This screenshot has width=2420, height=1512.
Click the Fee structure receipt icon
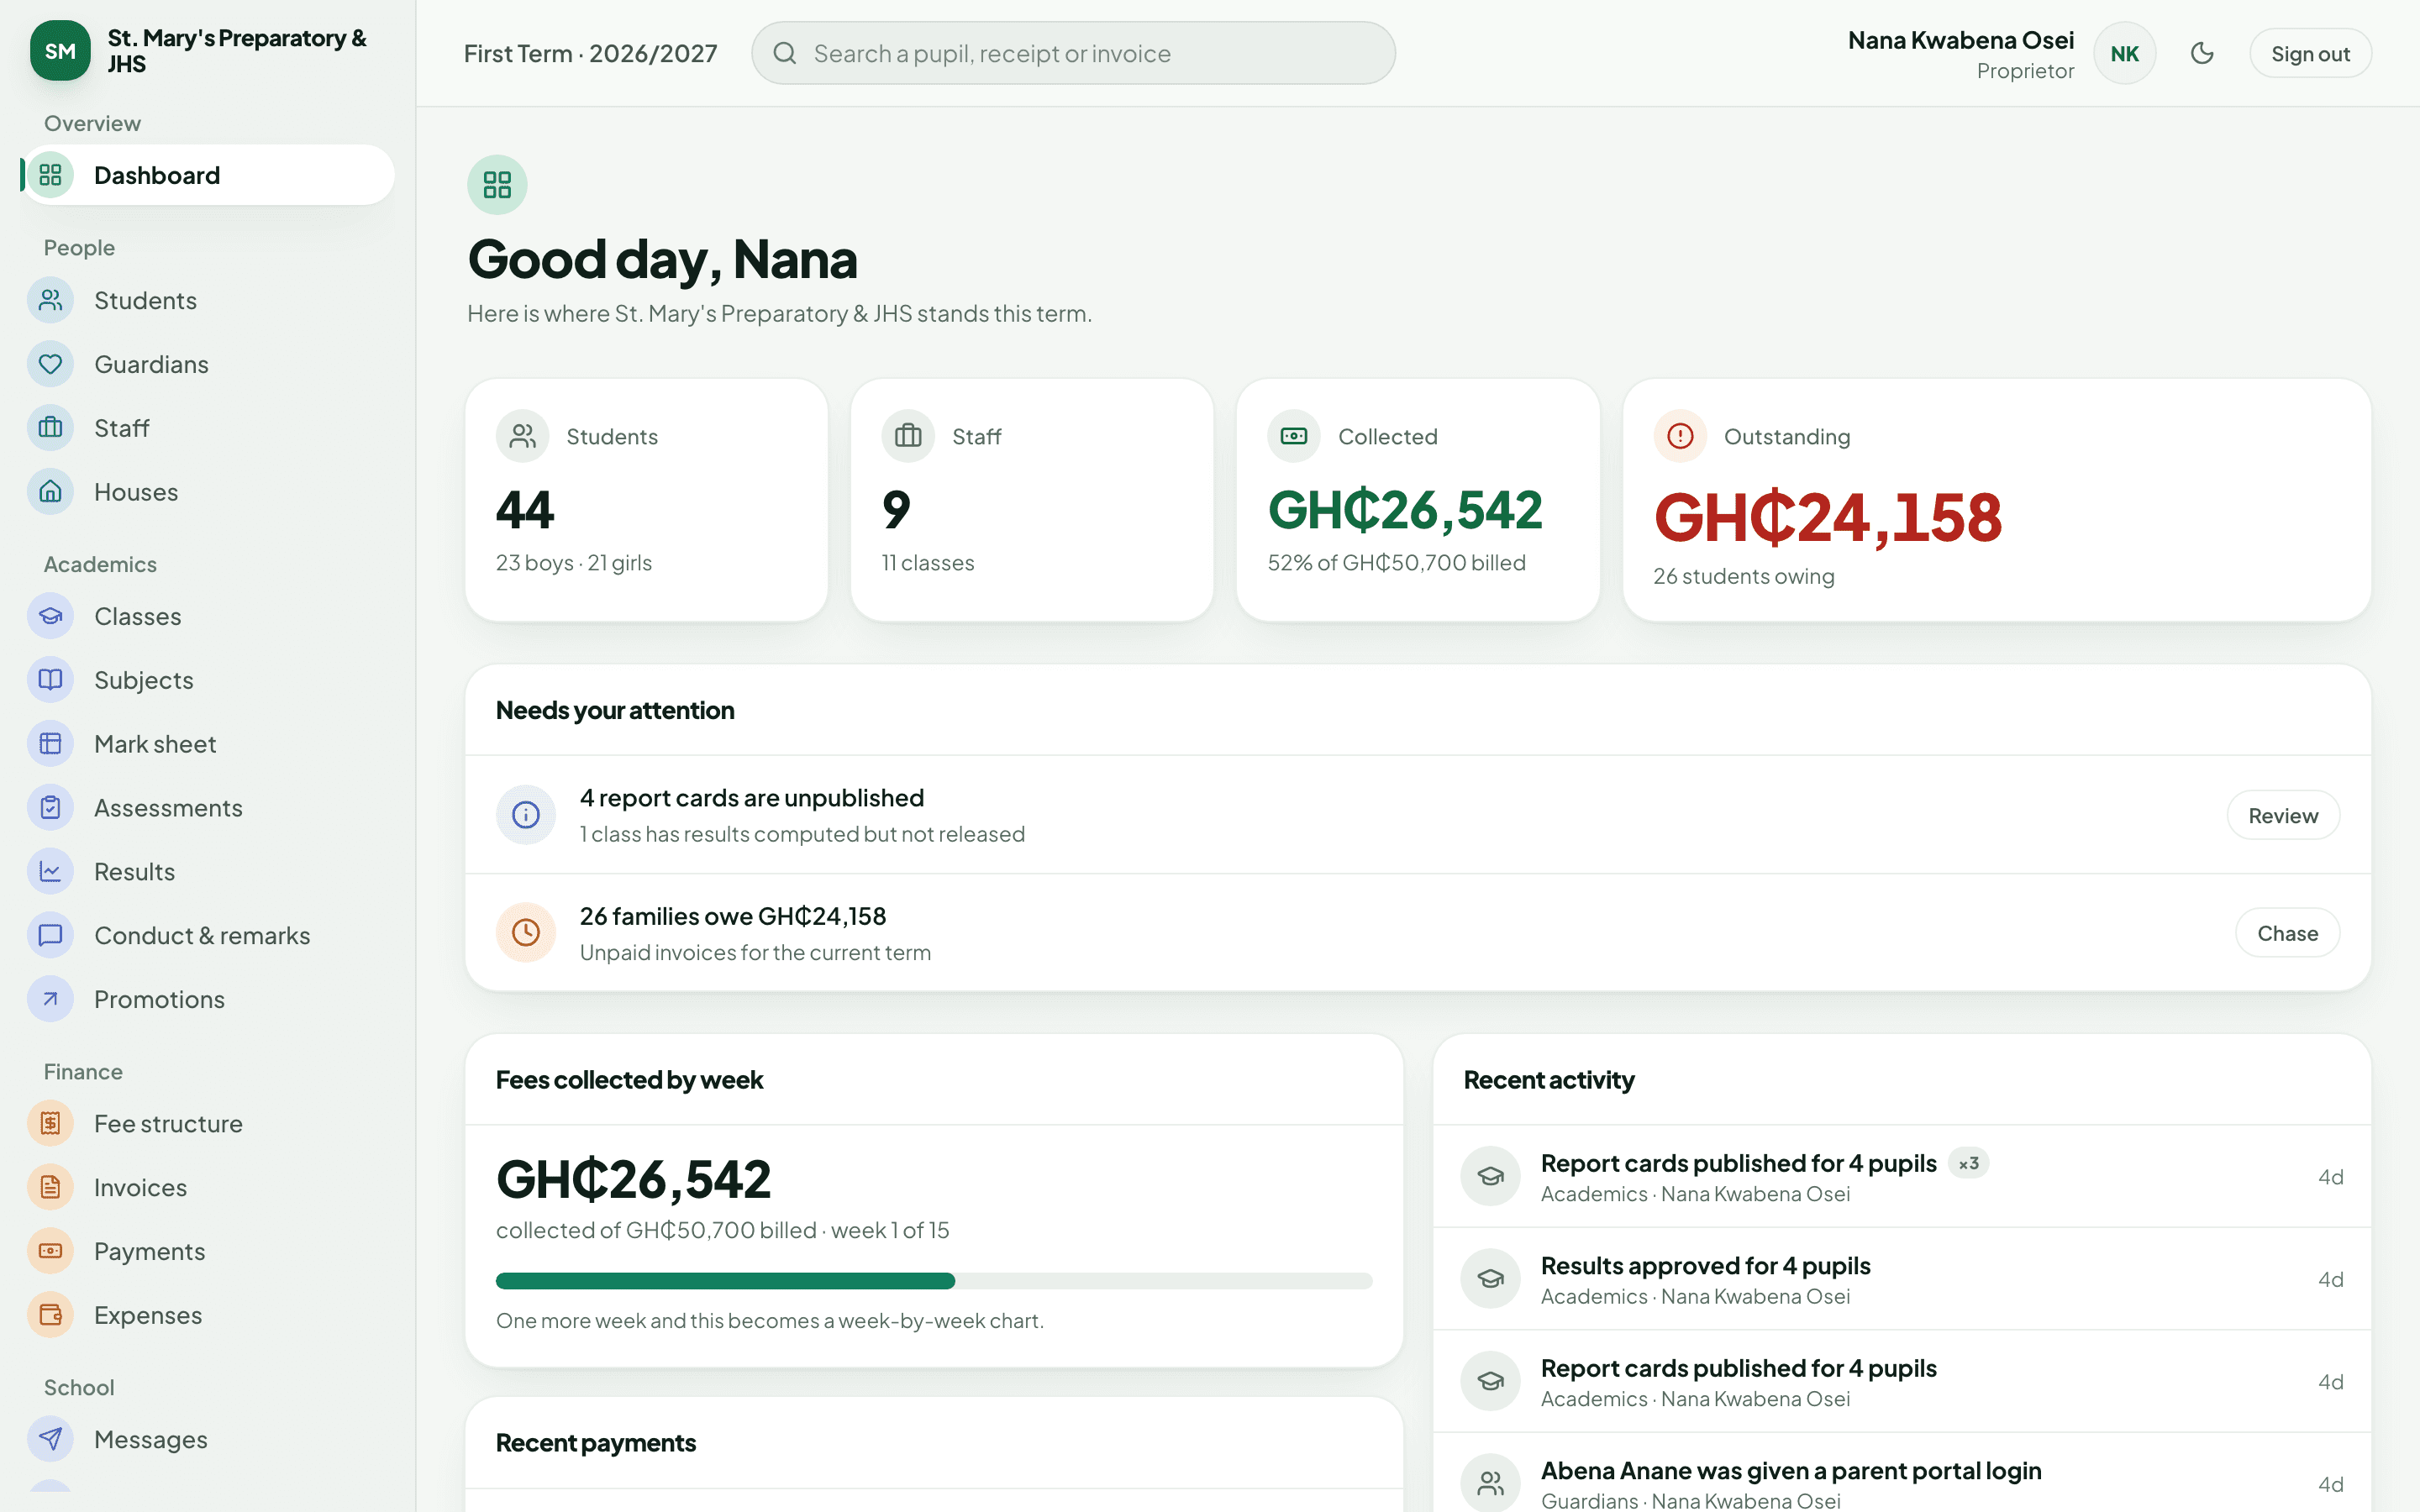click(x=50, y=1124)
